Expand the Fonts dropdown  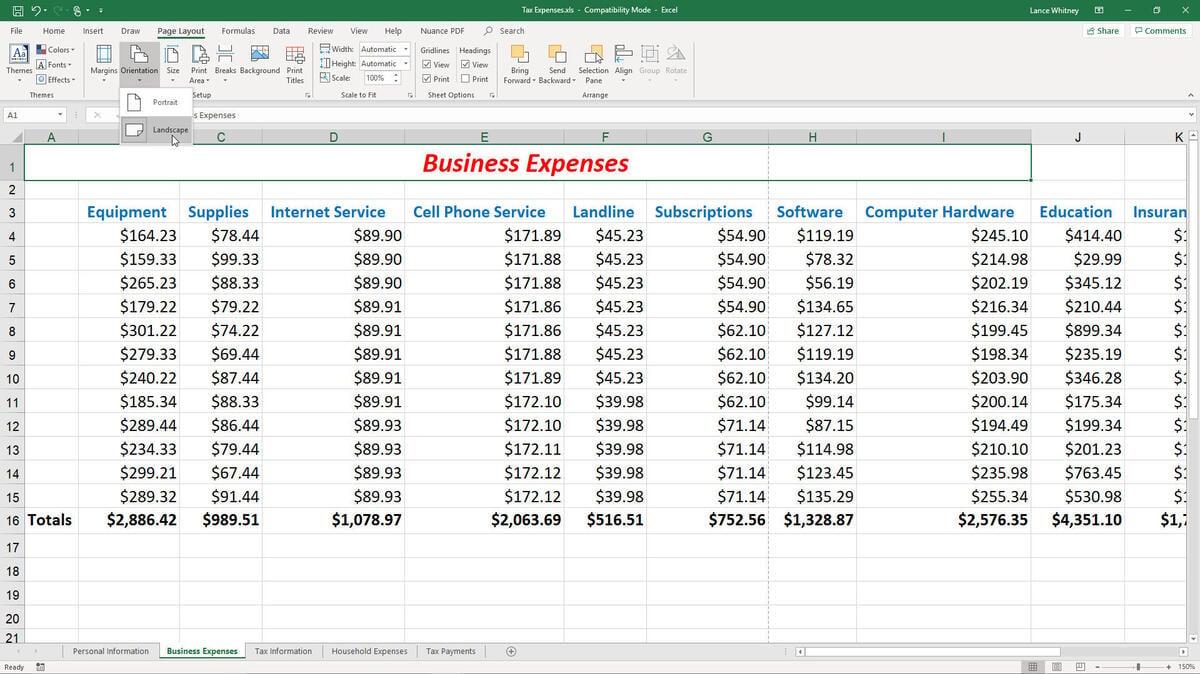click(x=56, y=64)
